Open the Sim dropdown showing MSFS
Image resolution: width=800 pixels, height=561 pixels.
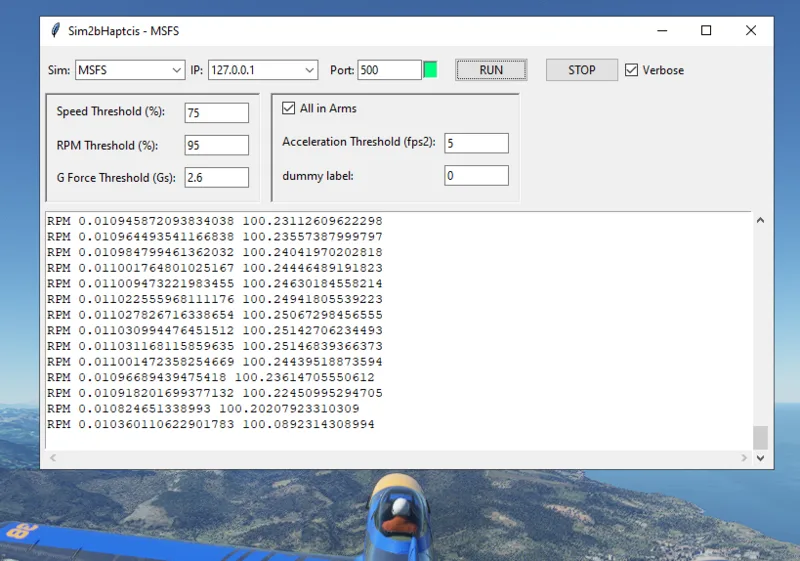pos(130,70)
